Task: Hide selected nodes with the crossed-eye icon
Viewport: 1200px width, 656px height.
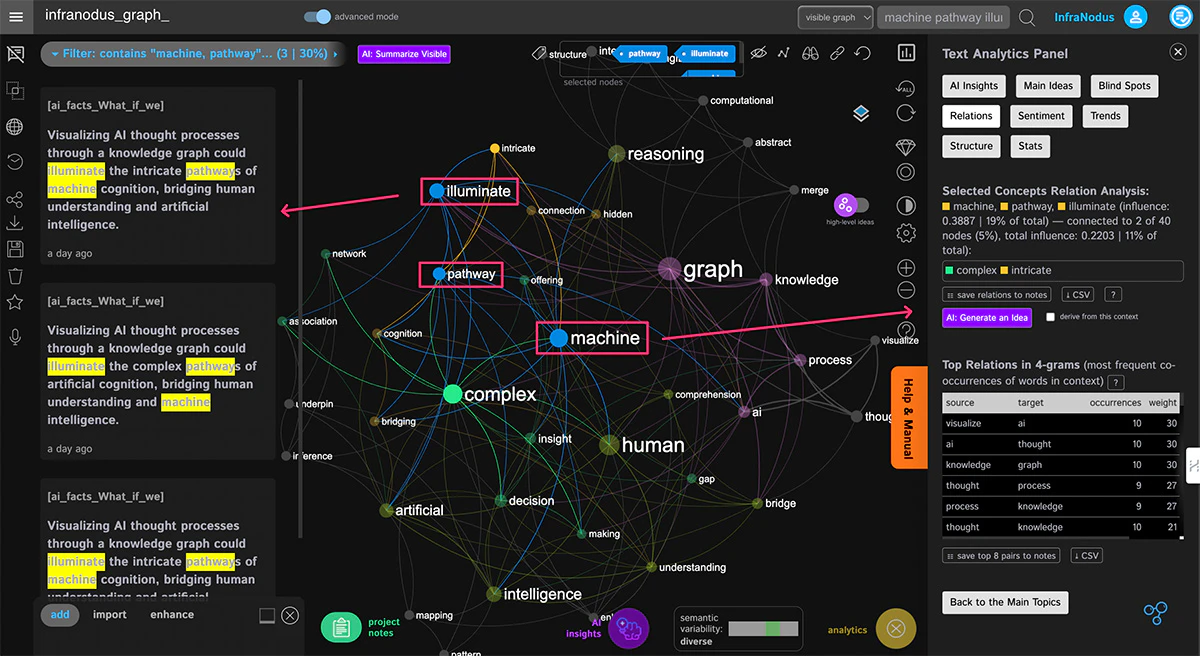Action: click(x=758, y=53)
